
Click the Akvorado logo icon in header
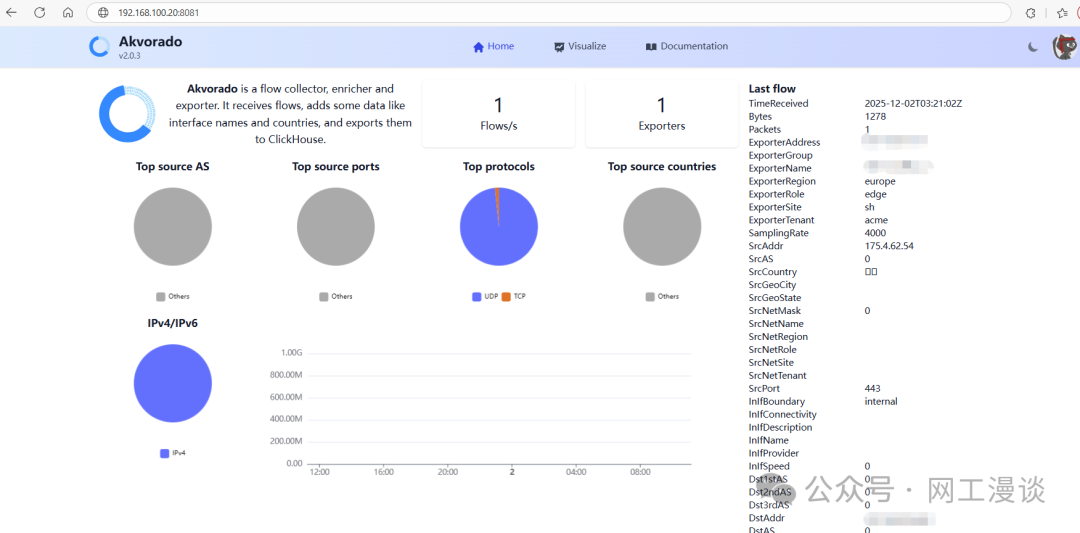coord(99,46)
